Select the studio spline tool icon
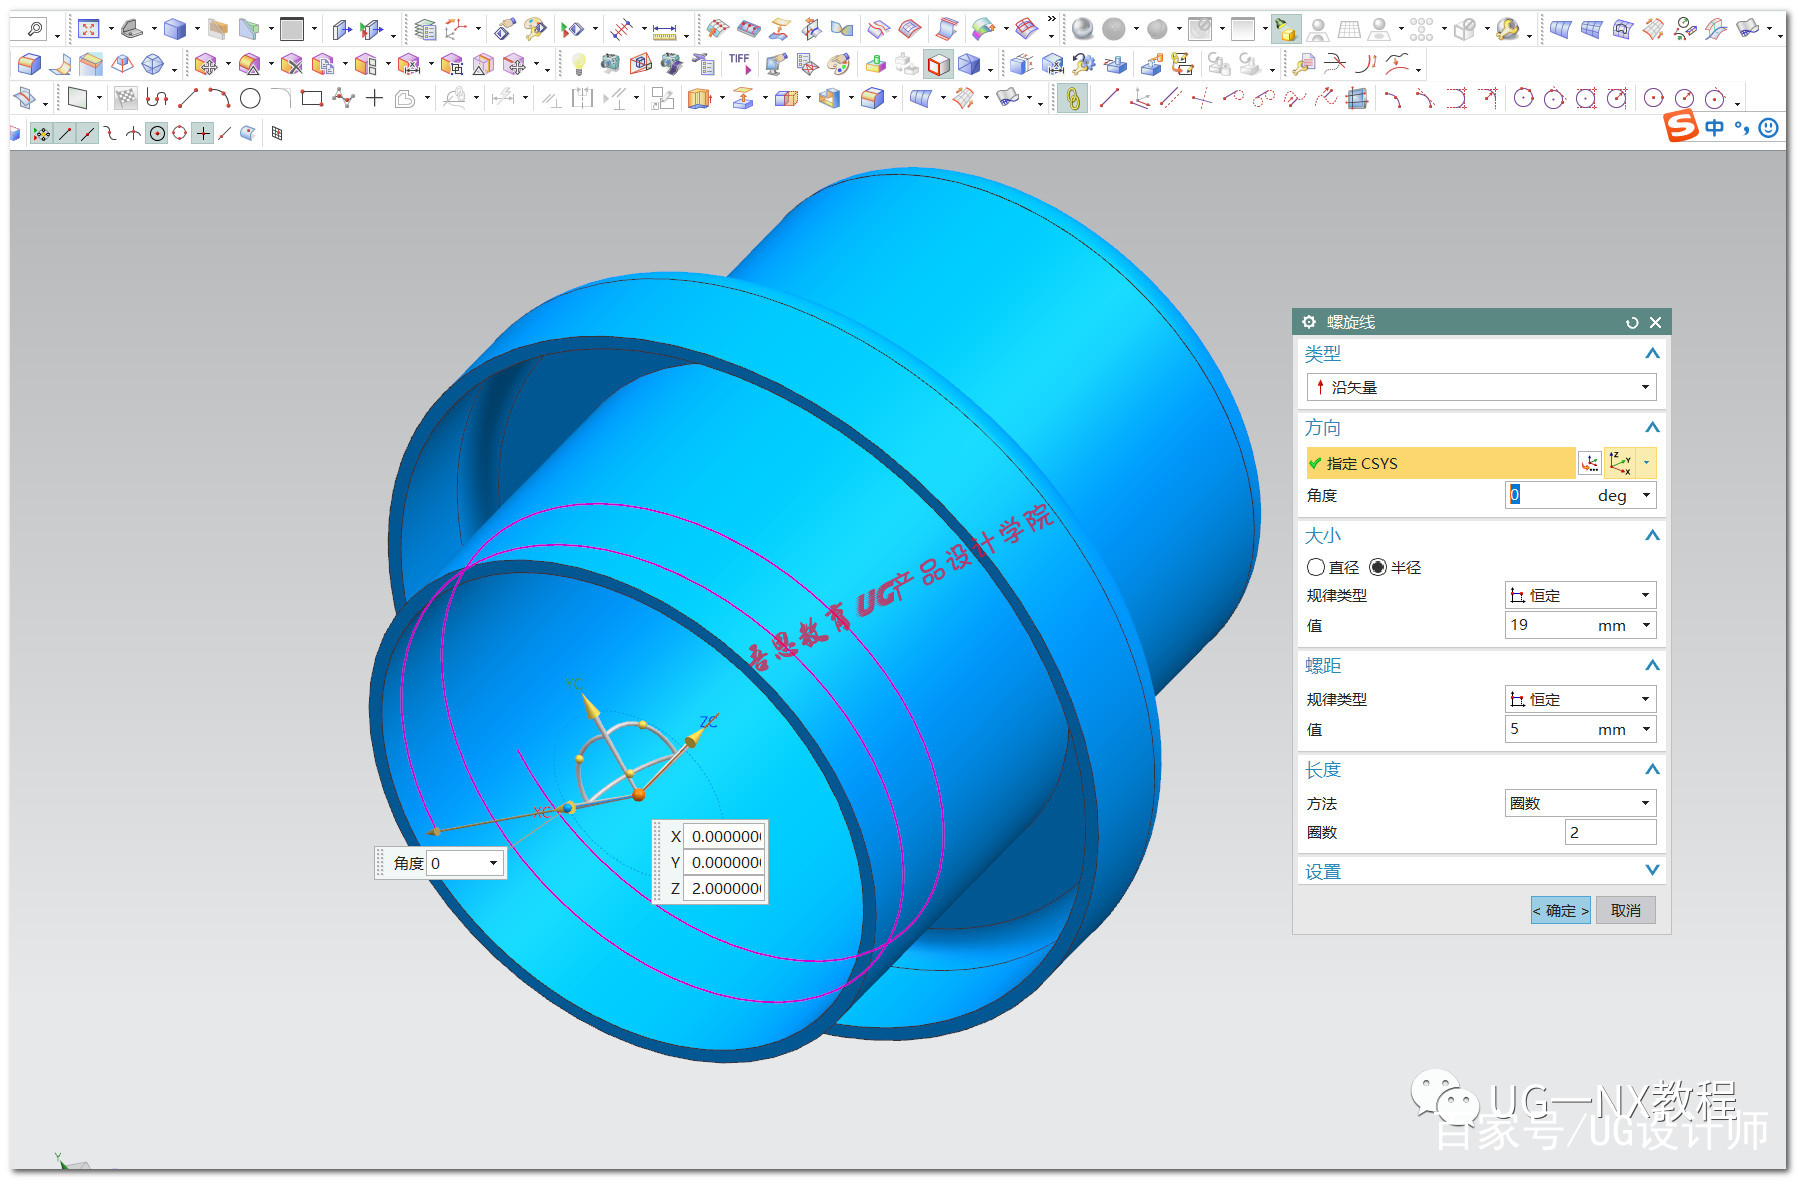This screenshot has height=1180, width=1797. 343,98
